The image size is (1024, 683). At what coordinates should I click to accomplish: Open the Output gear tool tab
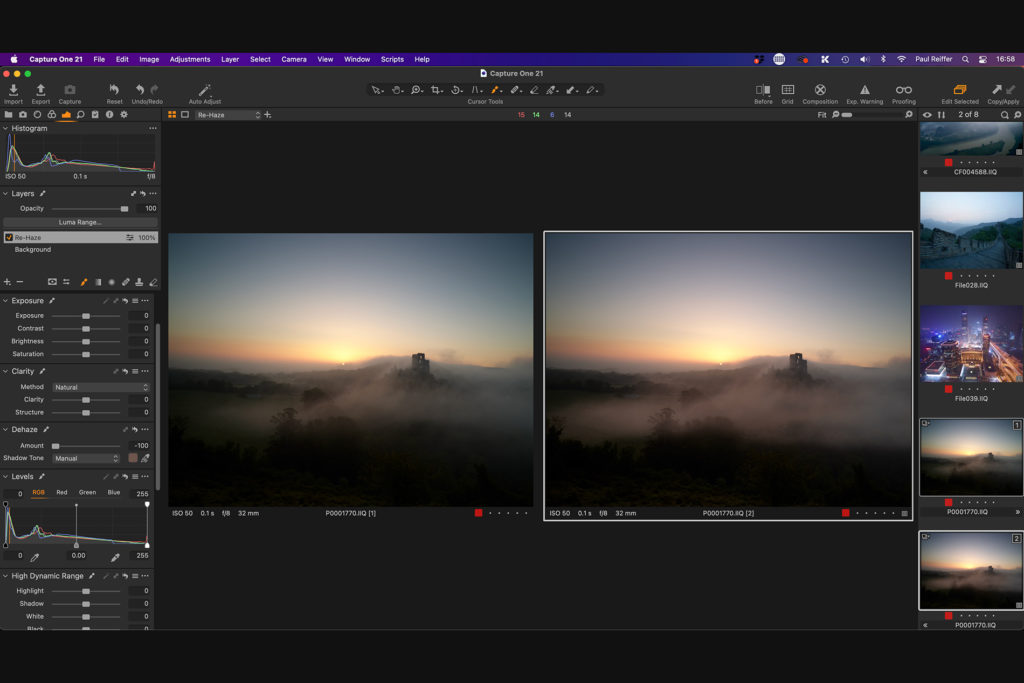pyautogui.click(x=123, y=114)
